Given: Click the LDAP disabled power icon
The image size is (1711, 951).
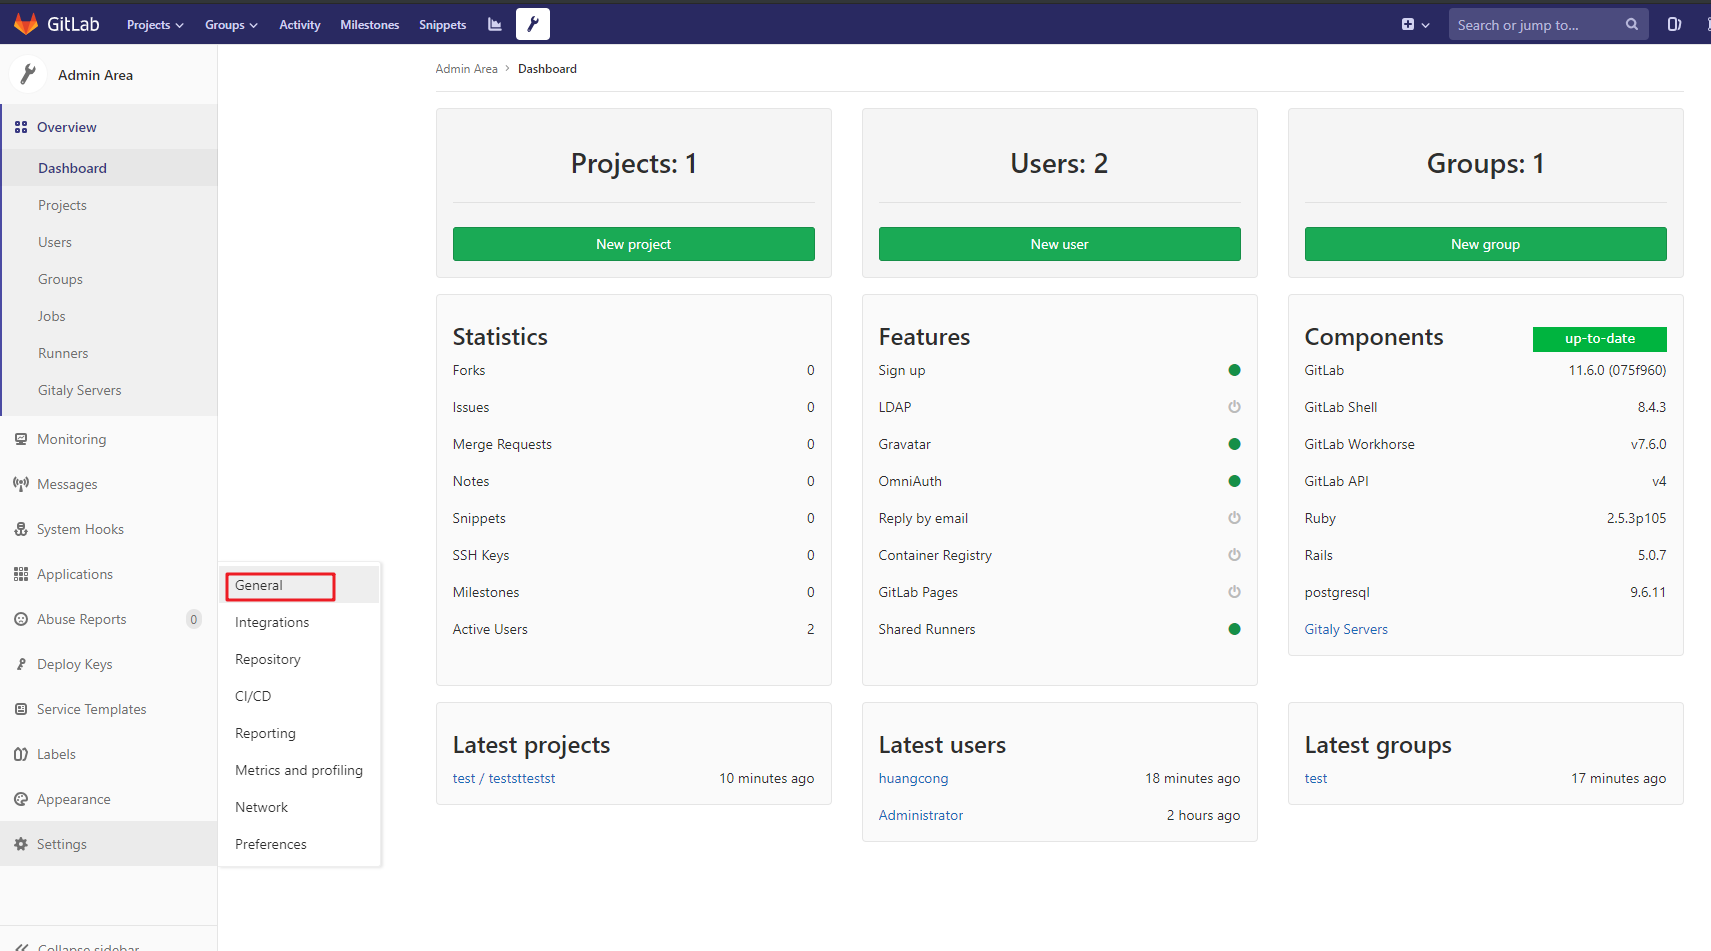Looking at the screenshot, I should click(1234, 407).
